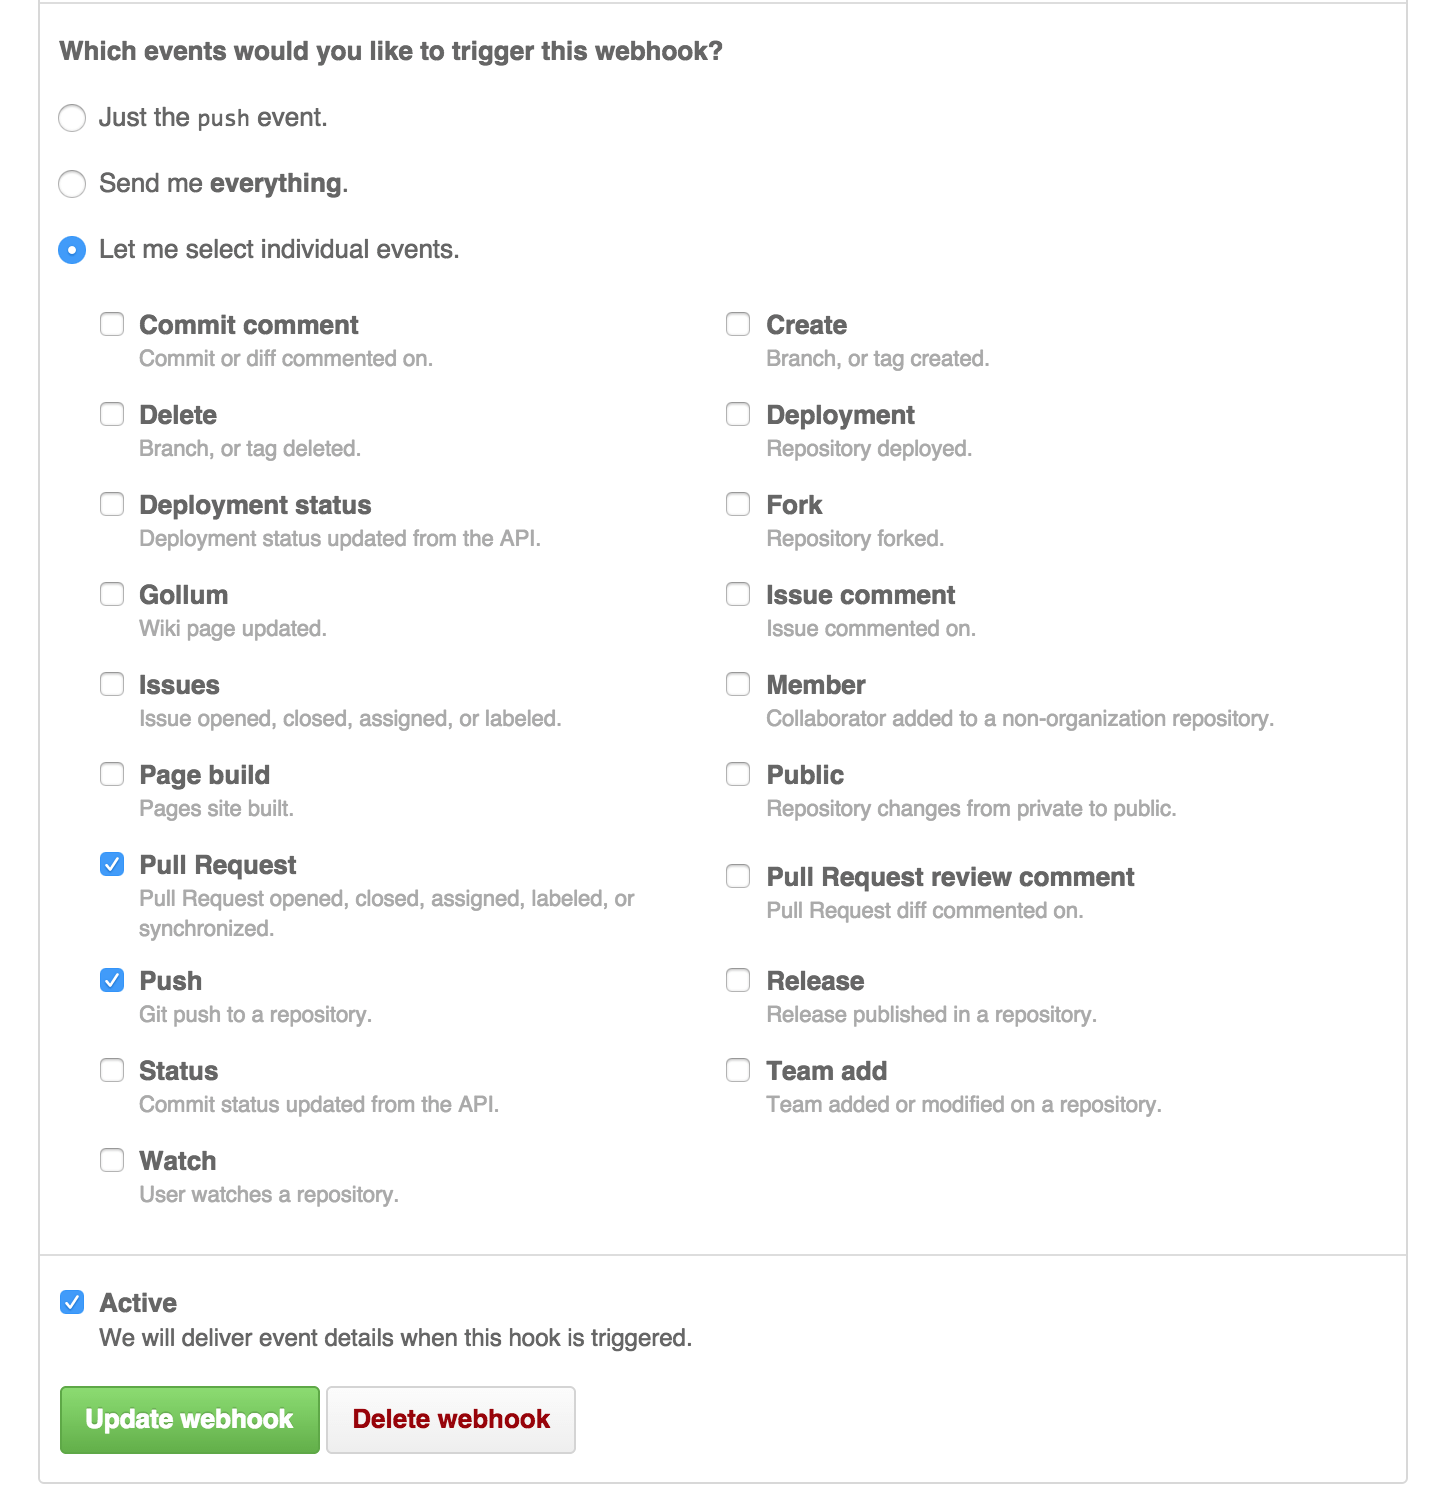Disable the Push event checkbox
The height and width of the screenshot is (1496, 1454).
click(112, 980)
